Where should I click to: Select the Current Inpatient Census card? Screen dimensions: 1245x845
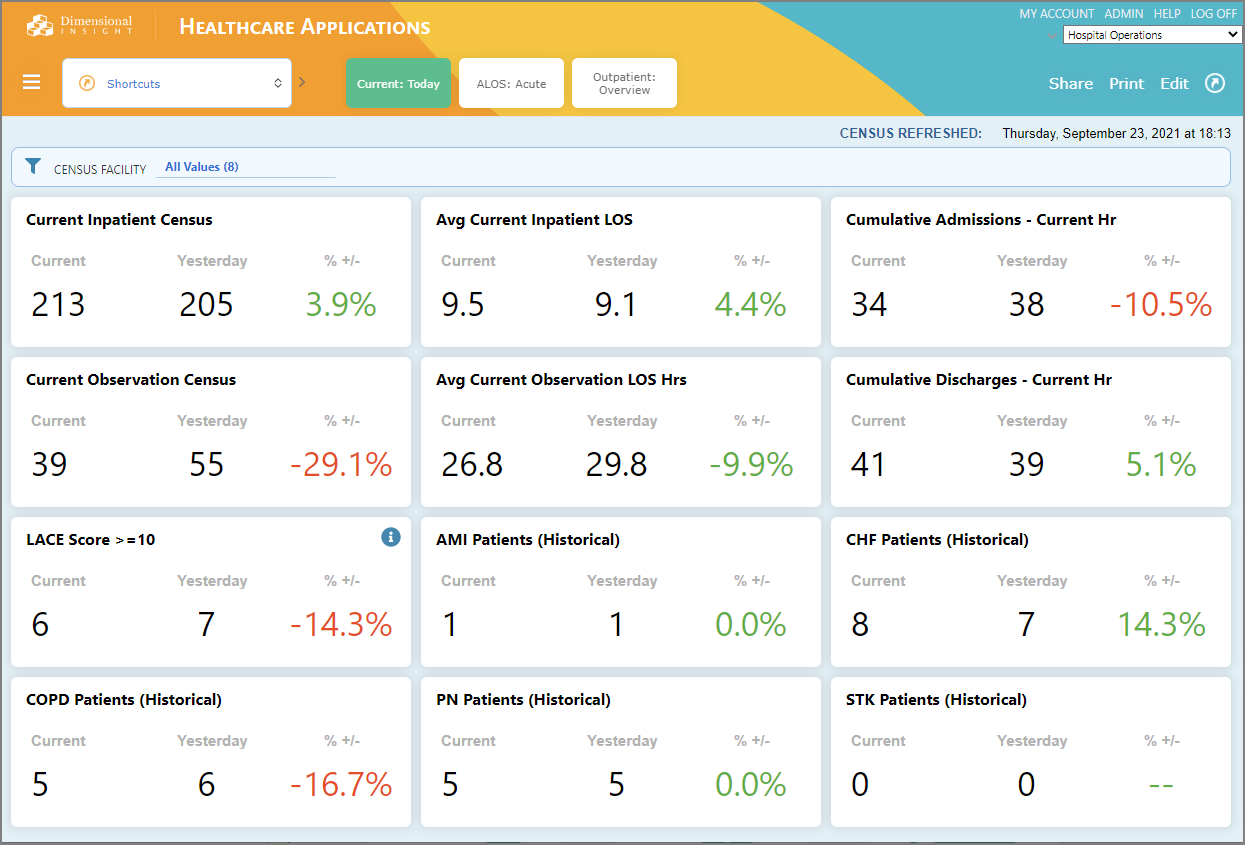211,272
